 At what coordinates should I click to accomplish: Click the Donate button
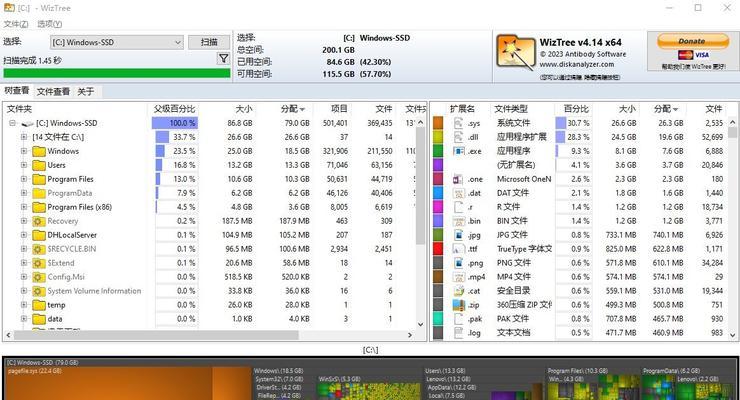[692, 42]
